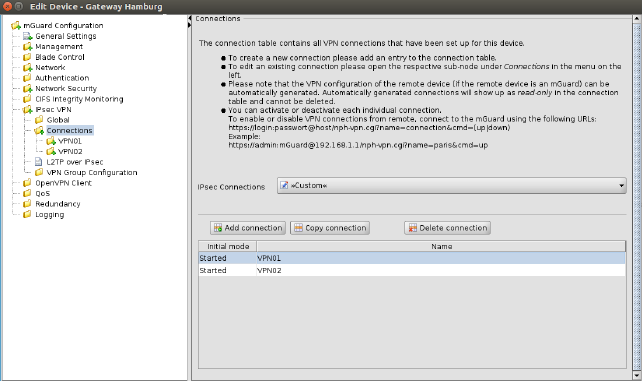Click the mGuard Configuration root folder icon
The width and height of the screenshot is (642, 381).
16,25
